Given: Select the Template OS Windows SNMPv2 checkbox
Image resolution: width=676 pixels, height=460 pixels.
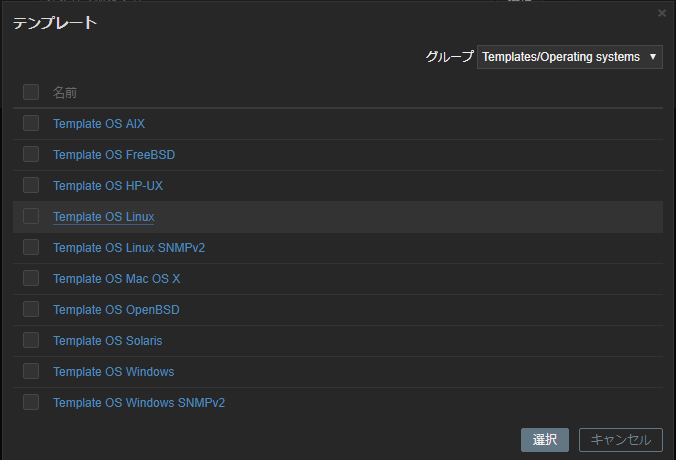Looking at the screenshot, I should tap(31, 402).
